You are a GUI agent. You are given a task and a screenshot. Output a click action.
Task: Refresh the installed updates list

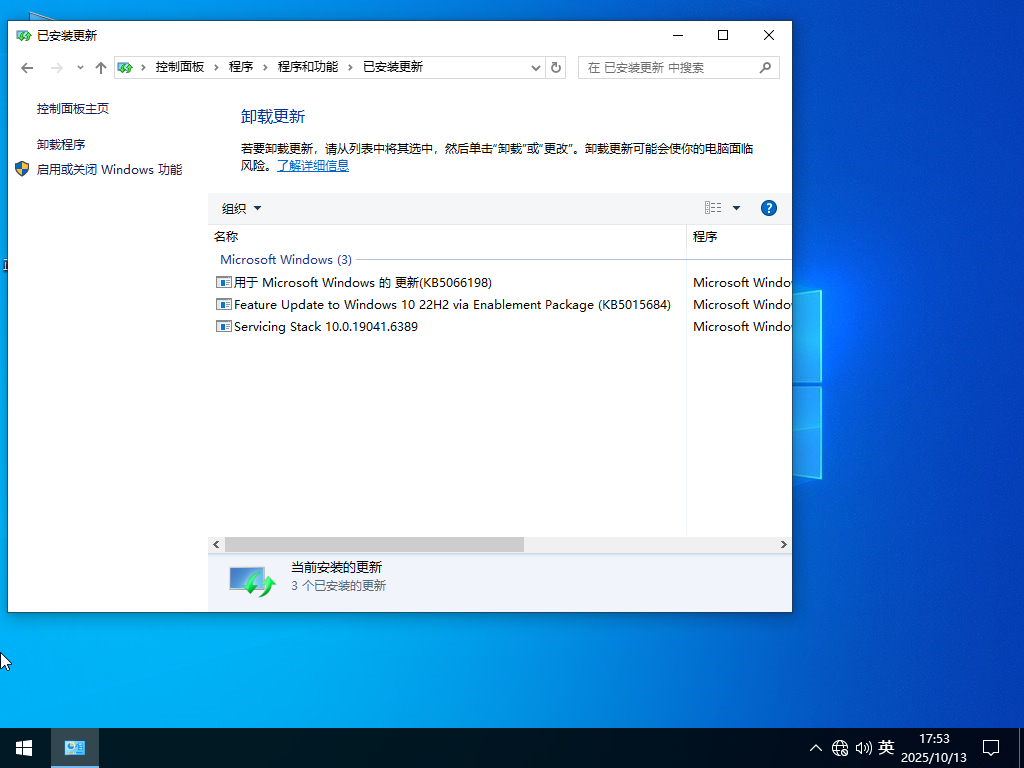(556, 67)
